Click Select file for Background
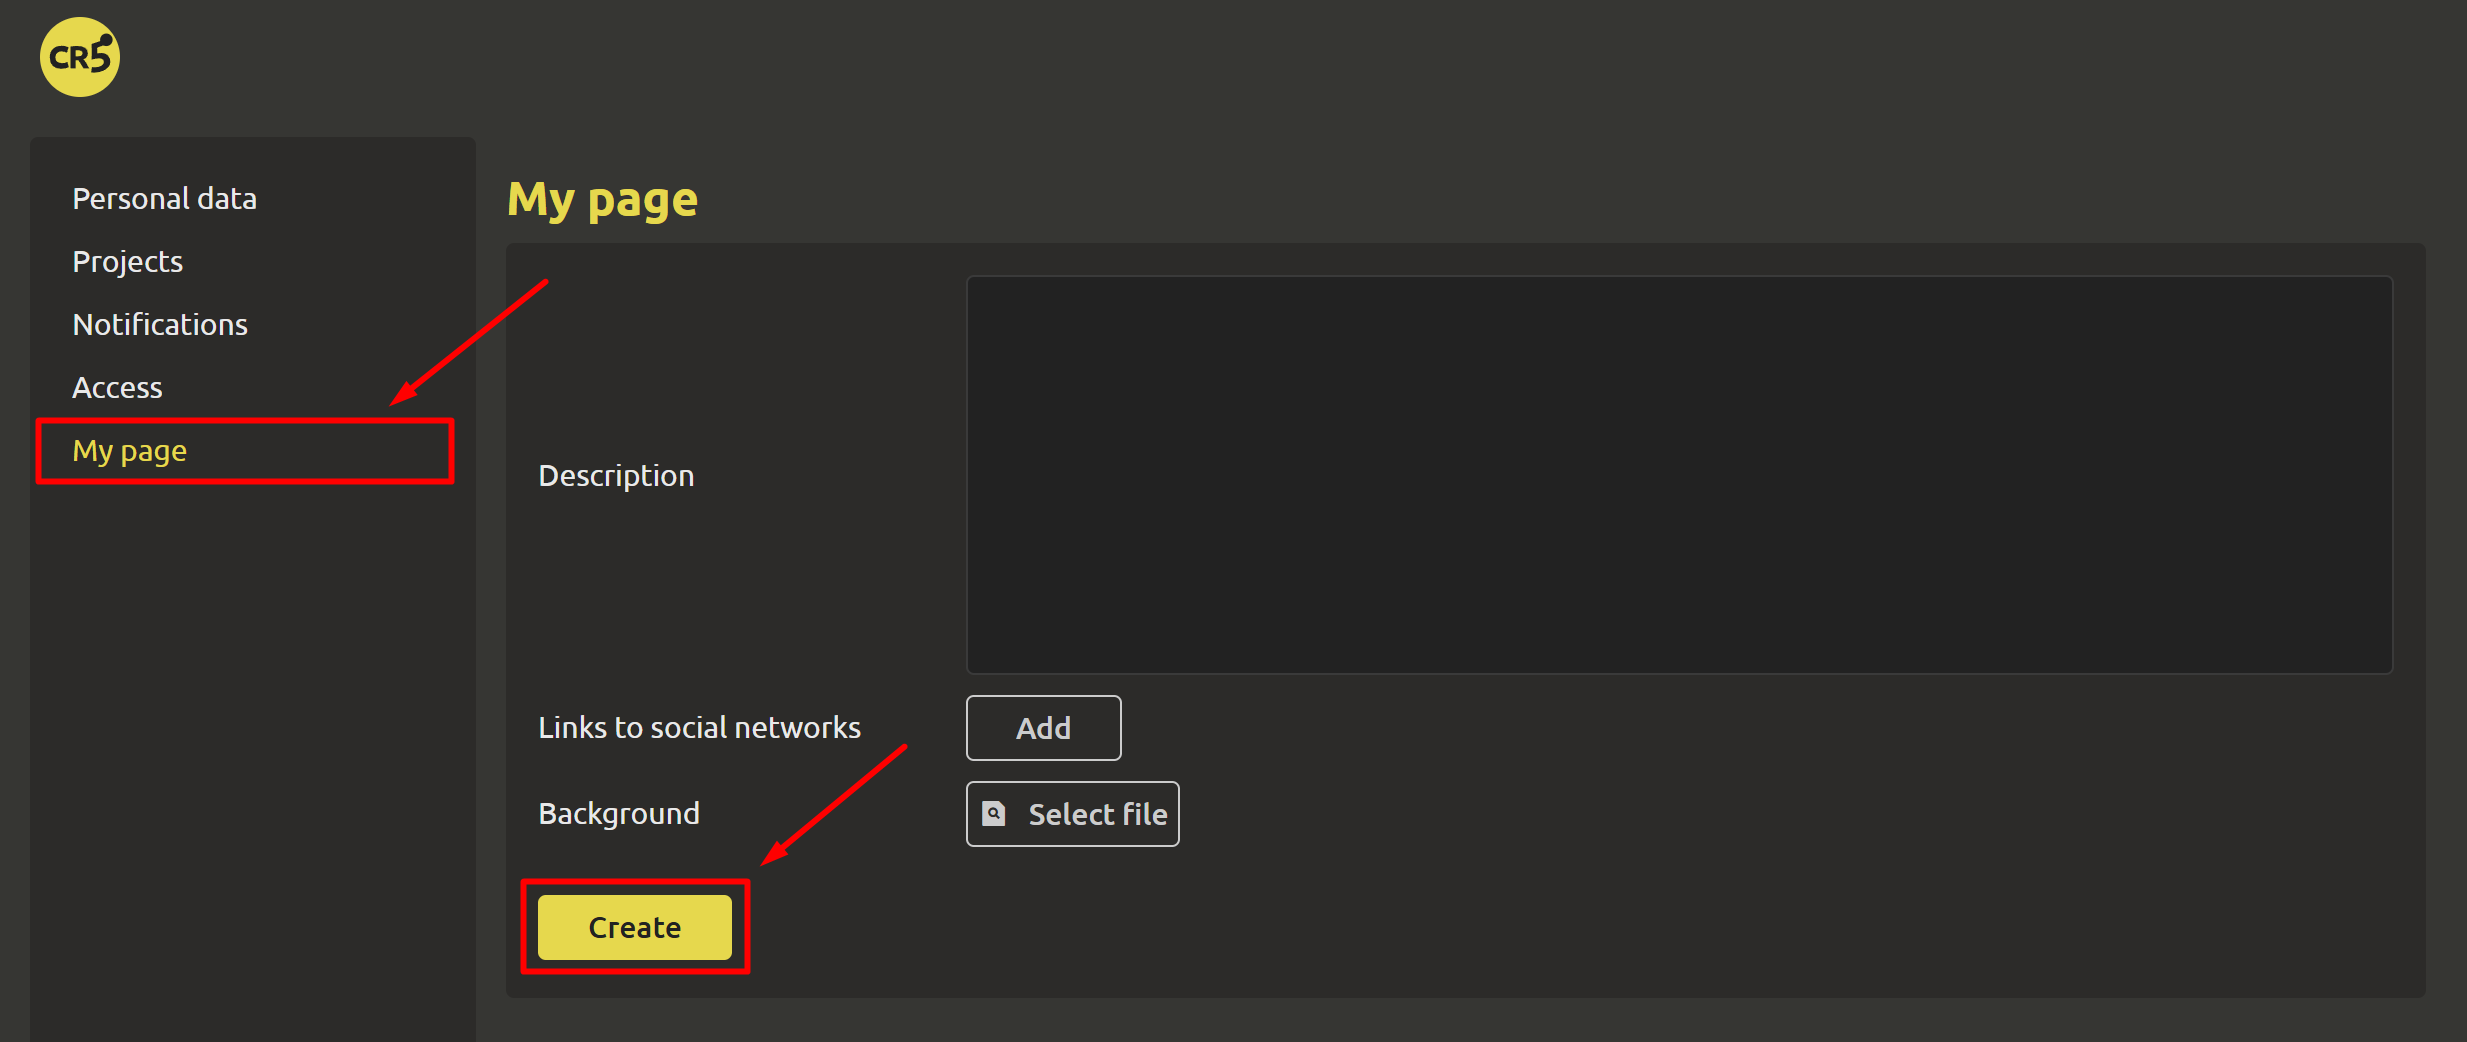This screenshot has width=2467, height=1042. click(x=1073, y=814)
